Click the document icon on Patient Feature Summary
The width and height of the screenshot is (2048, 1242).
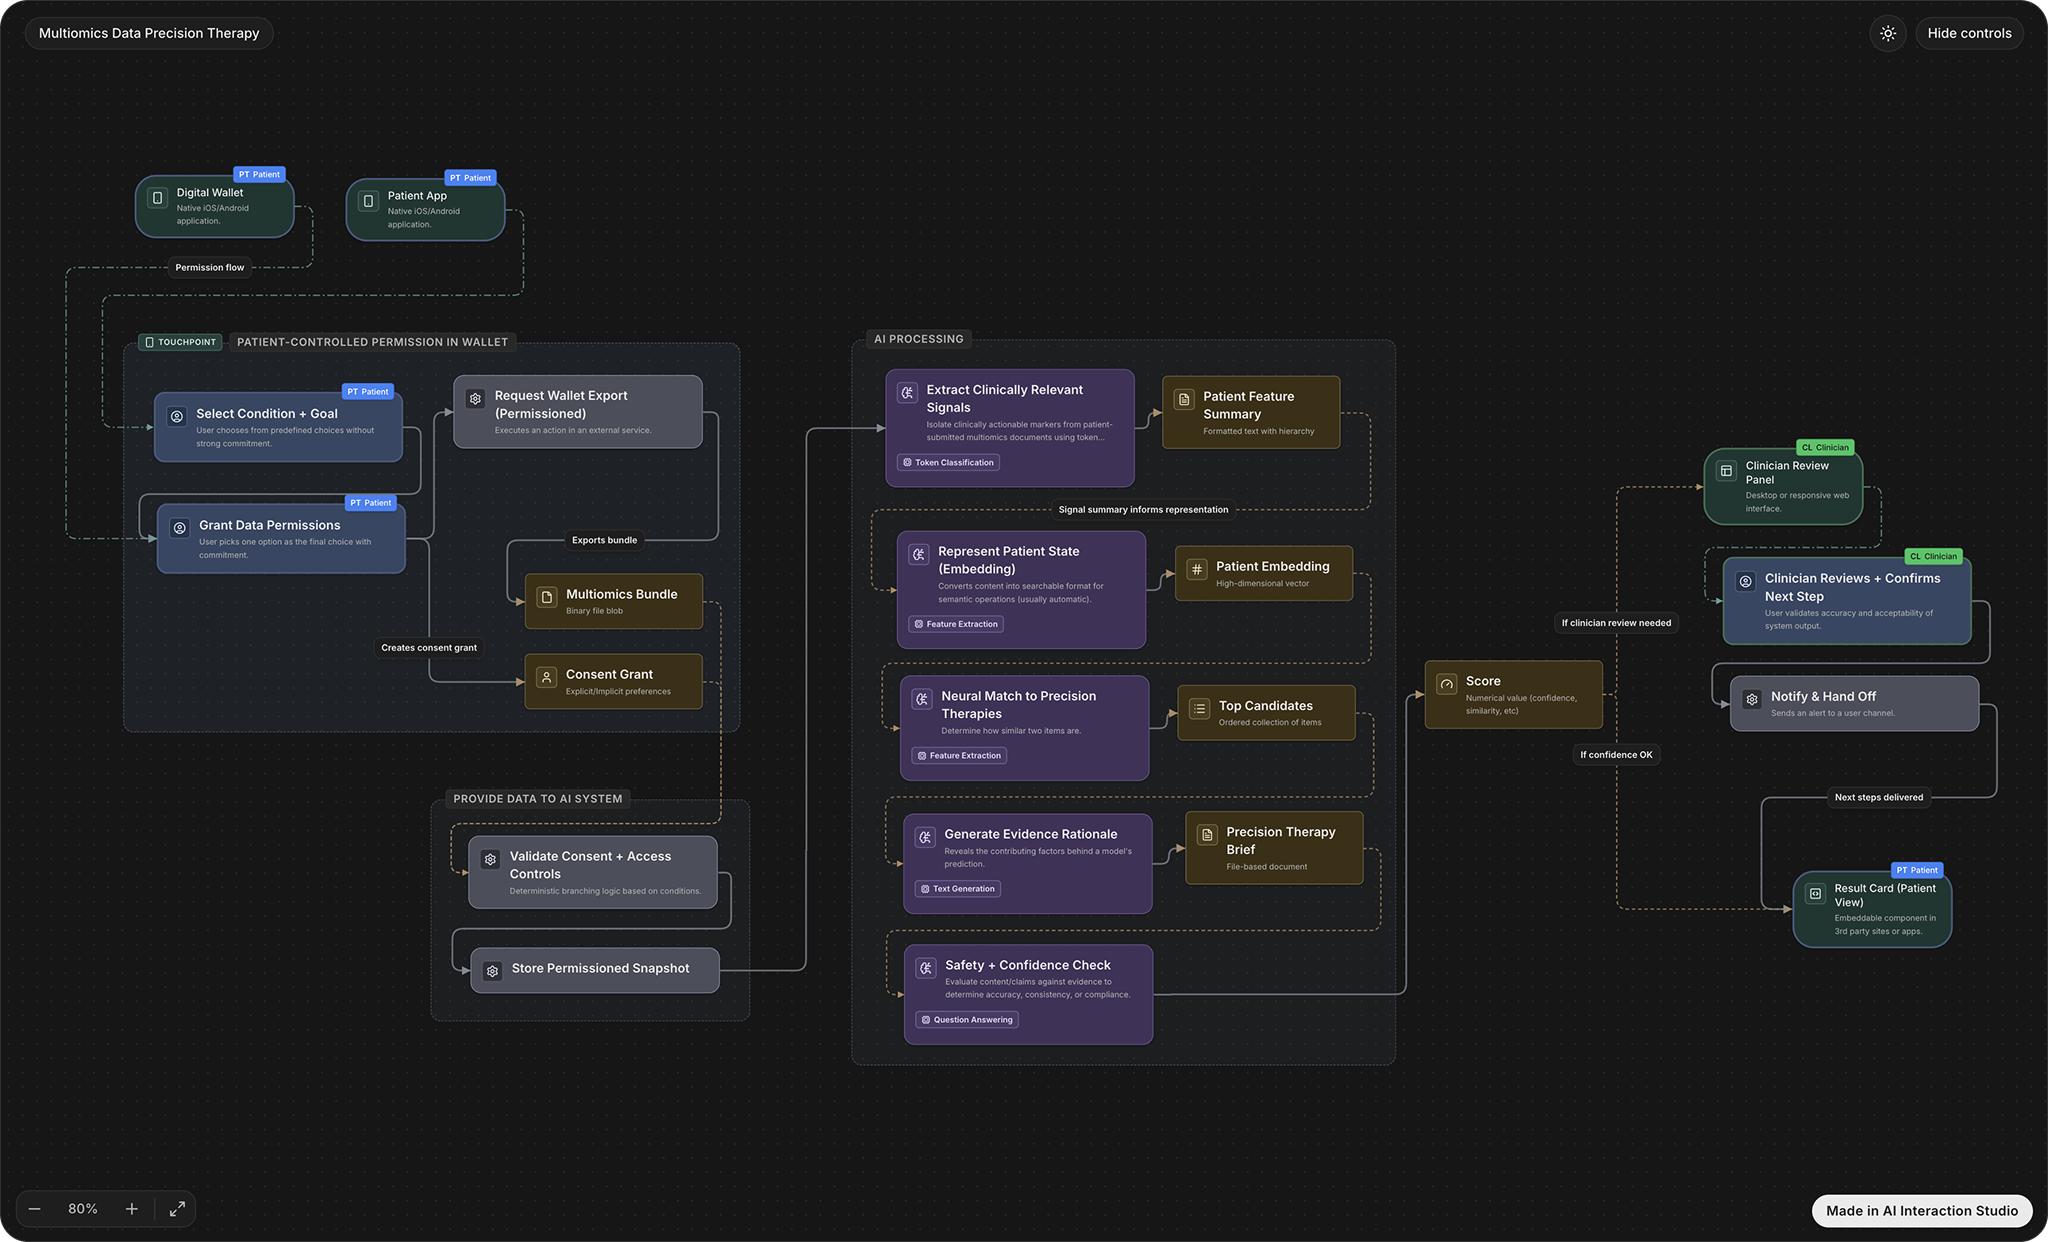click(x=1183, y=399)
